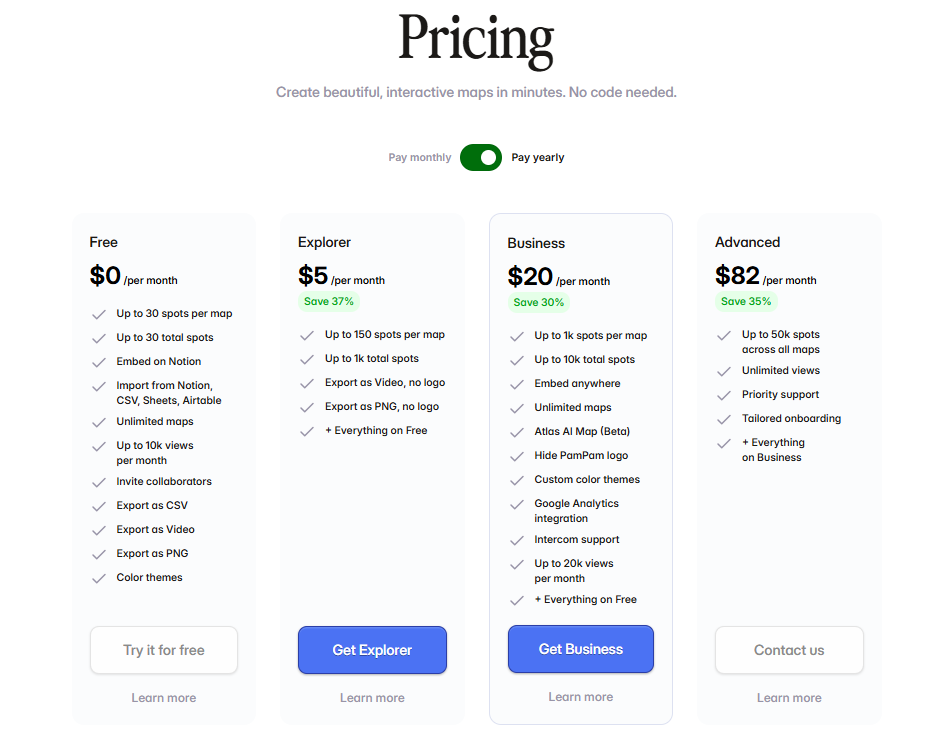Screen dimensions: 941x741
Task: Click checkmark beside Embed on Notion
Action: (x=99, y=362)
